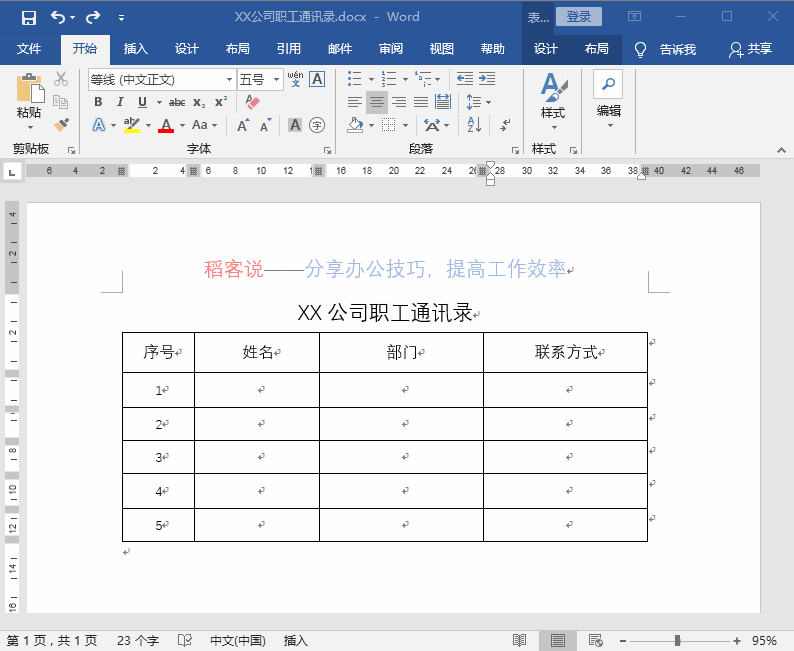
Task: Click the shading paint bucket icon
Action: pyautogui.click(x=355, y=125)
